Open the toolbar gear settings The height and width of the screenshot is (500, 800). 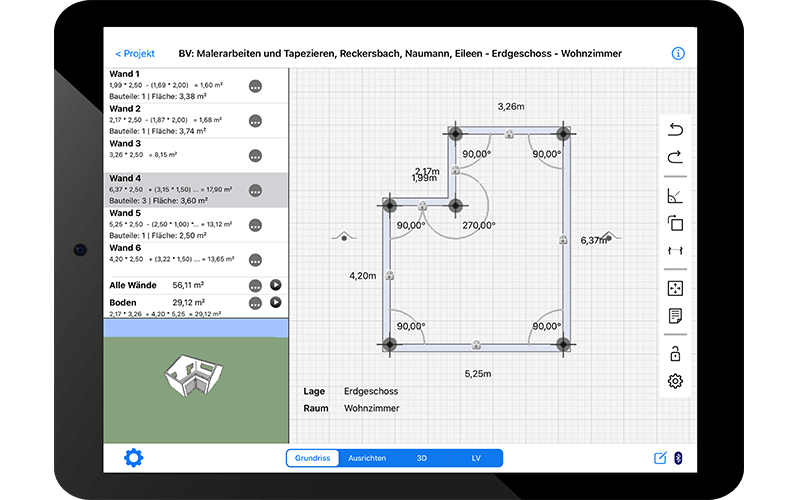tap(675, 381)
